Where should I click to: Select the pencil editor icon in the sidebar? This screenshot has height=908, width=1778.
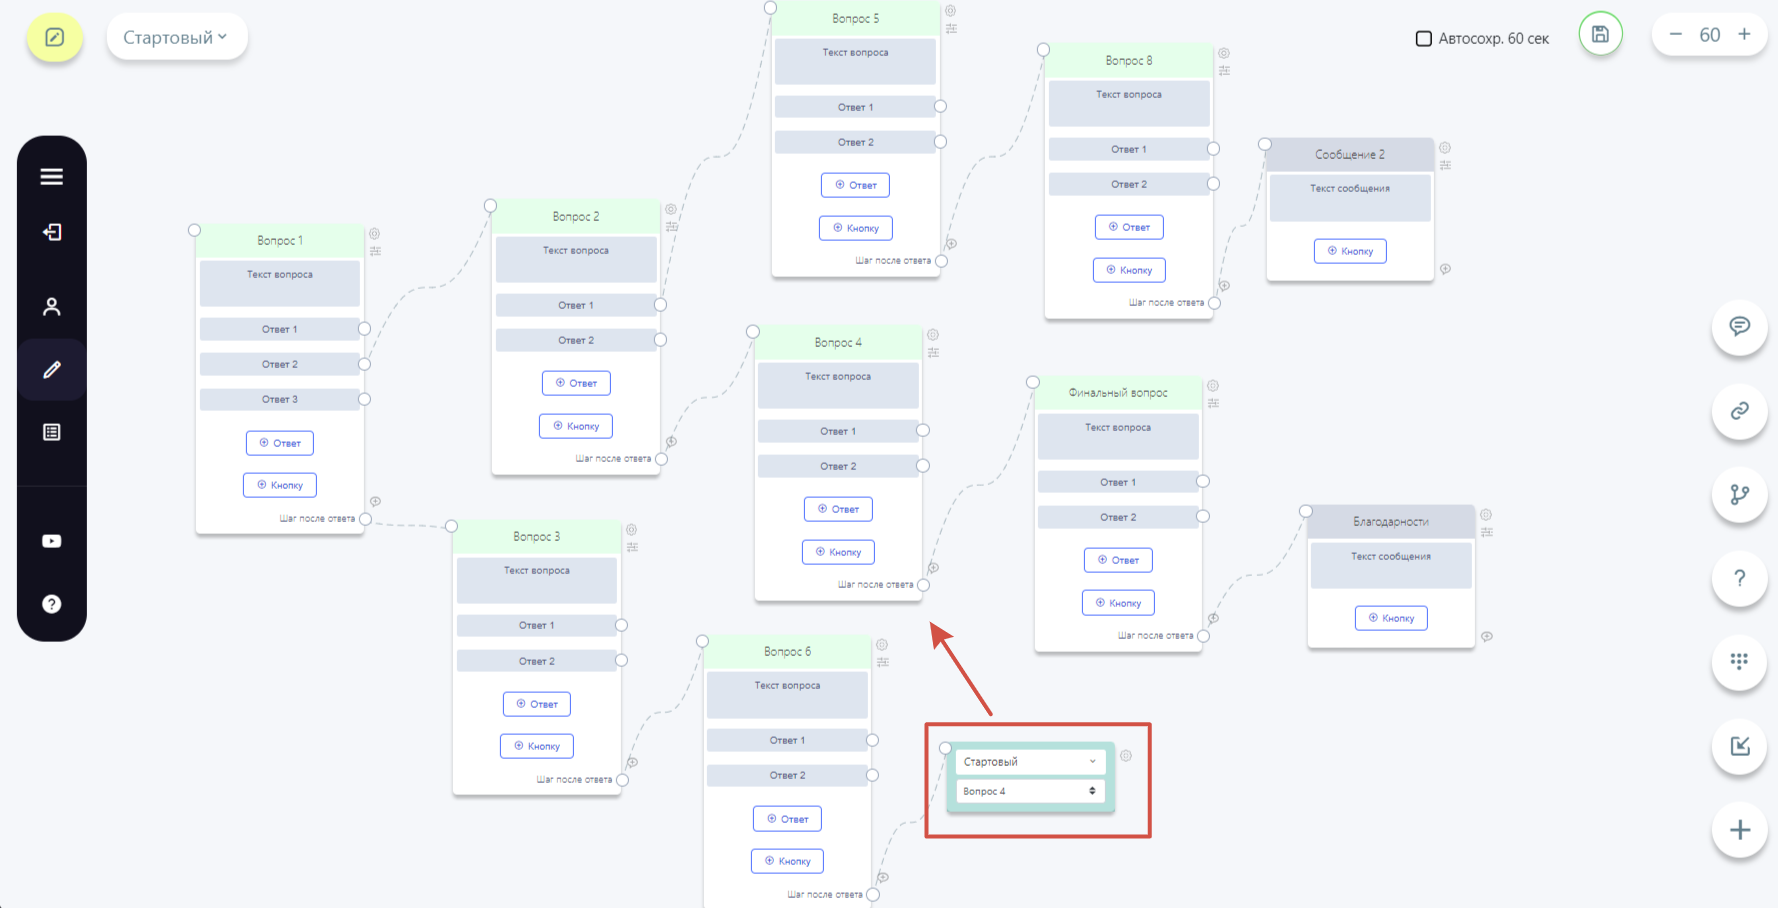pyautogui.click(x=52, y=370)
